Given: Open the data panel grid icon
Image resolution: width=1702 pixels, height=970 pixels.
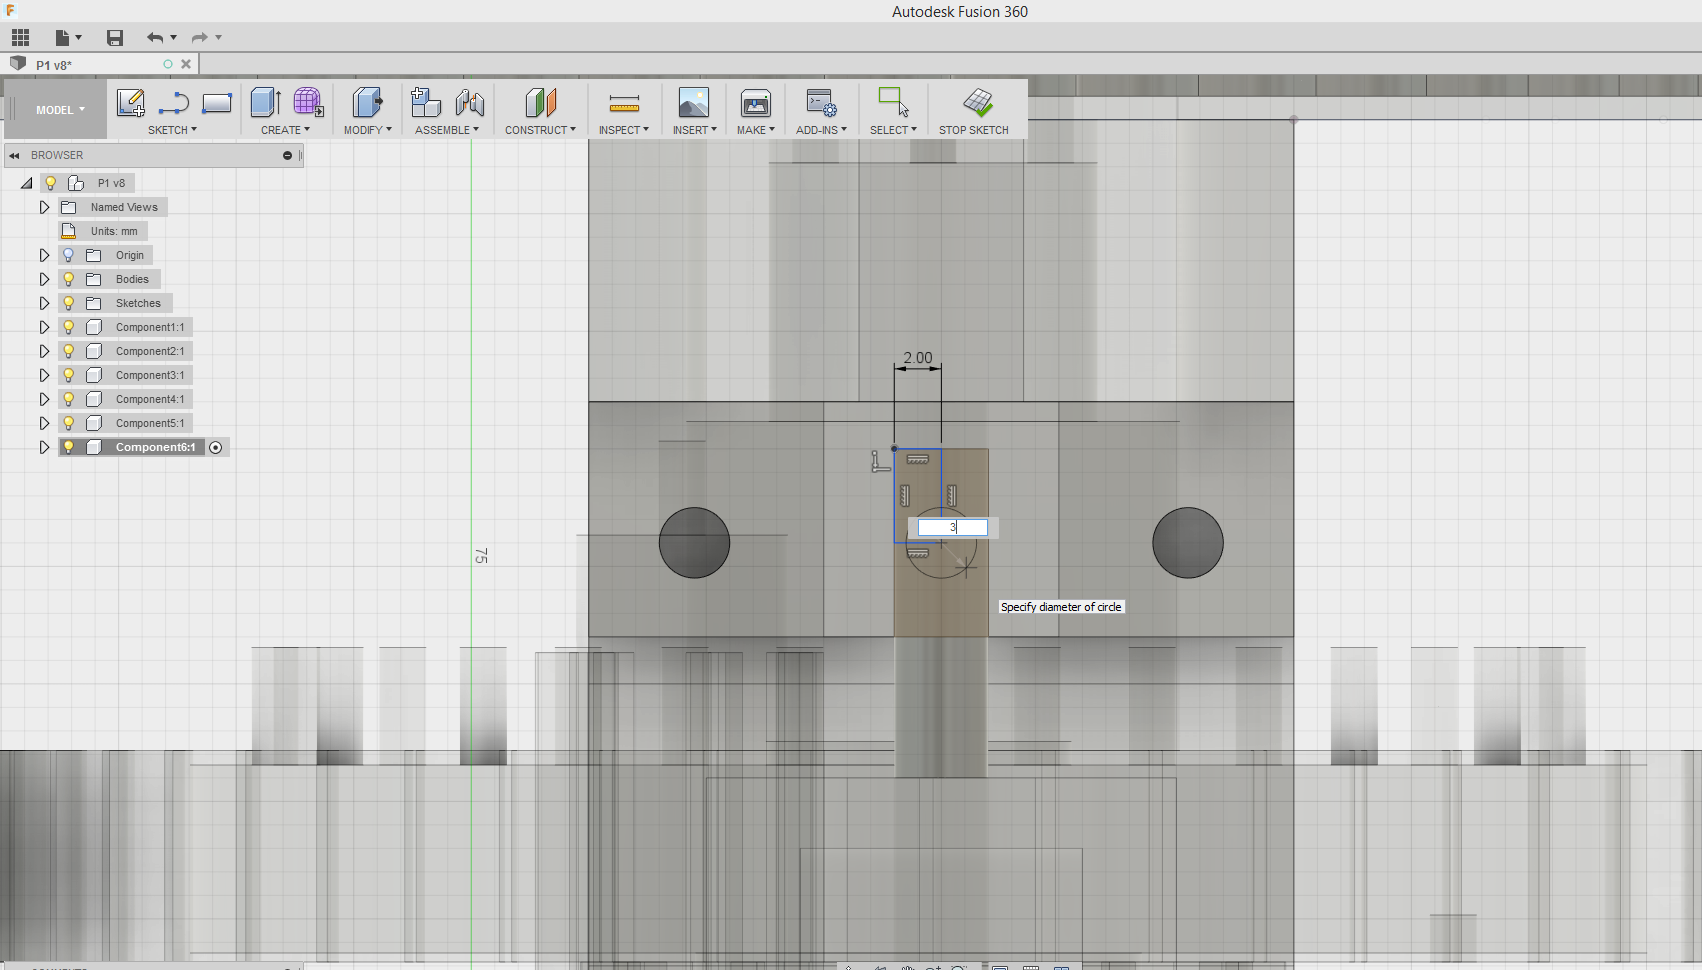Looking at the screenshot, I should [x=20, y=38].
